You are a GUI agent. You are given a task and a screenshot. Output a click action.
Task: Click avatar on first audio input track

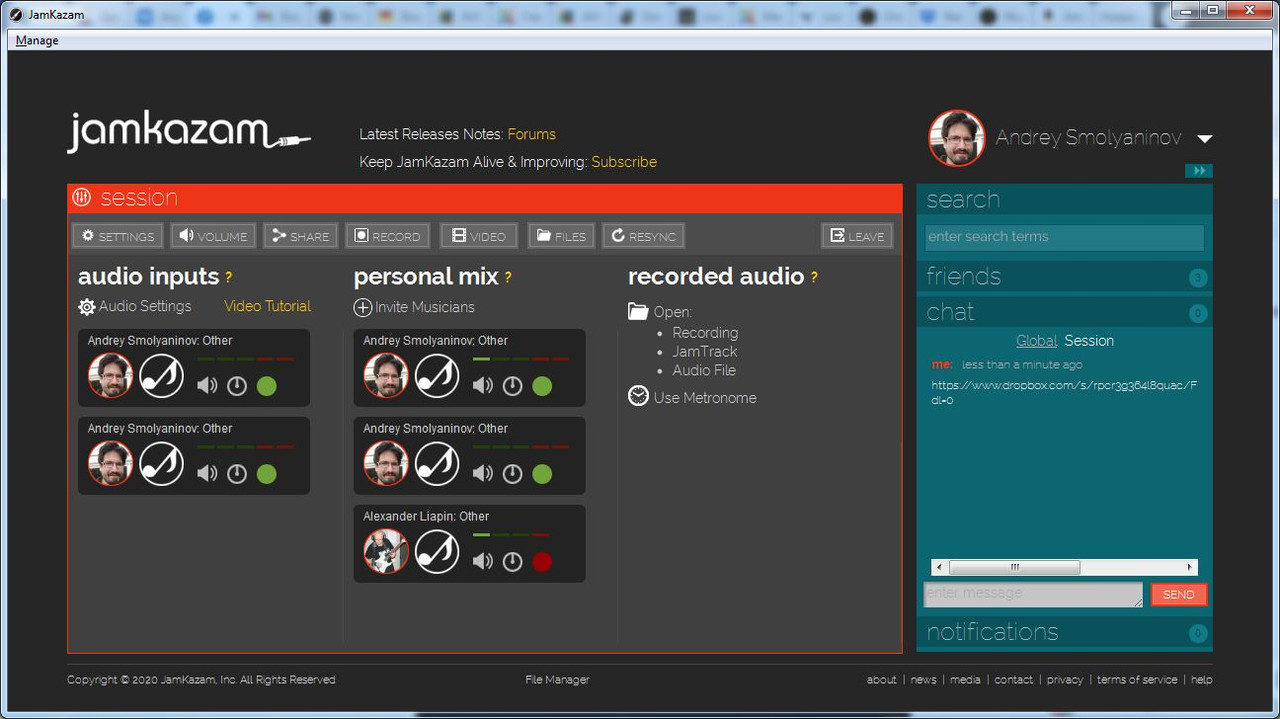(x=110, y=376)
